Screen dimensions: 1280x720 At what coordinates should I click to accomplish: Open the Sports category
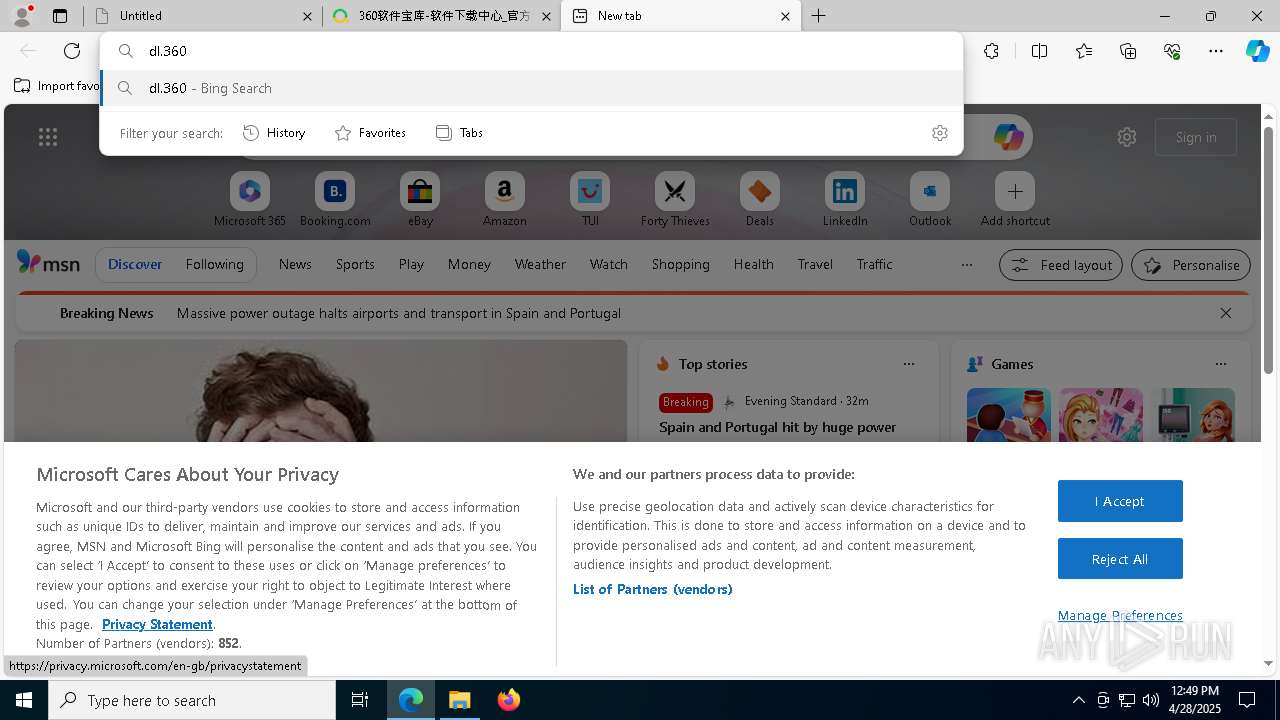(355, 264)
